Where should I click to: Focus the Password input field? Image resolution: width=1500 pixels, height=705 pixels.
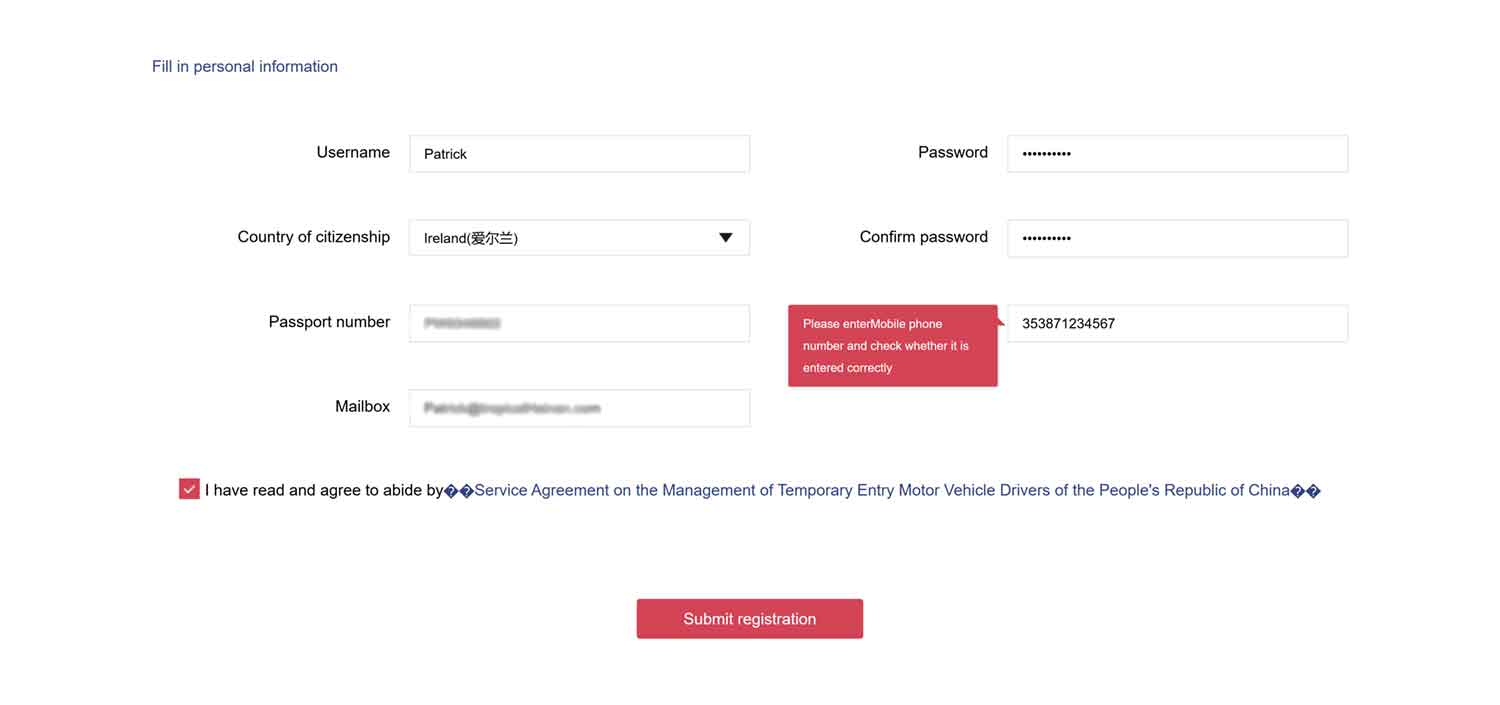click(x=1177, y=154)
